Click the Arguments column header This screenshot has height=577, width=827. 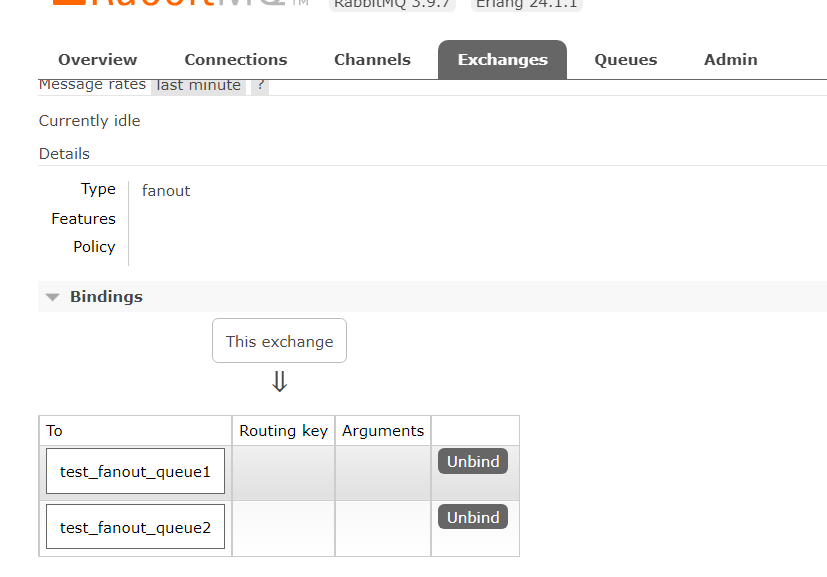pyautogui.click(x=383, y=431)
